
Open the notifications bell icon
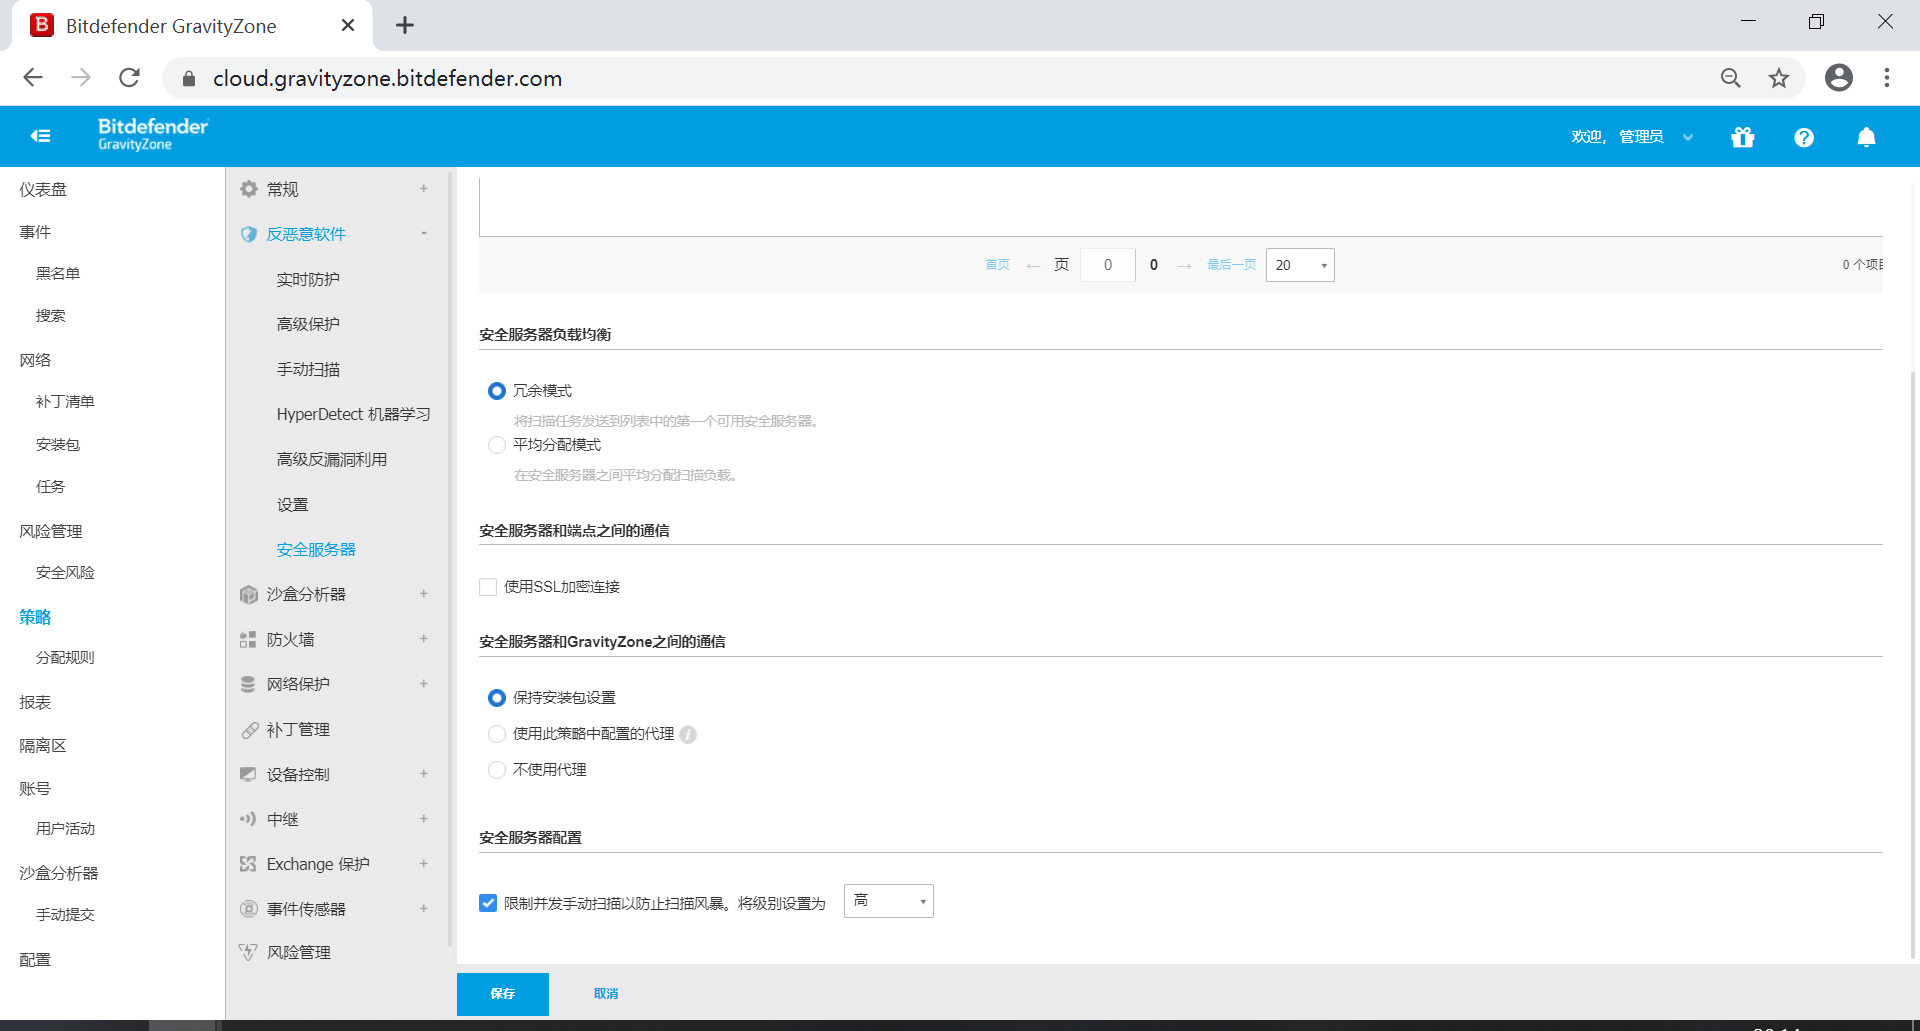(x=1866, y=137)
